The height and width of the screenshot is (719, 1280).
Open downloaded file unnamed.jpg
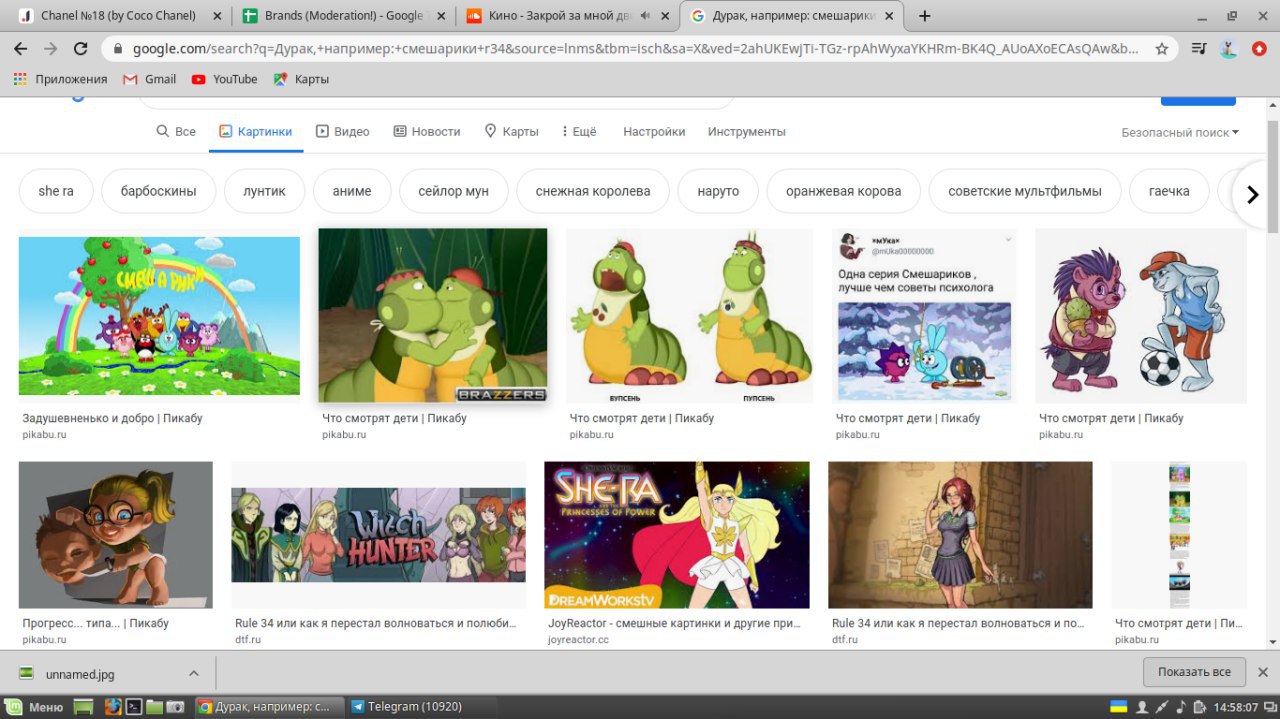[x=80, y=674]
